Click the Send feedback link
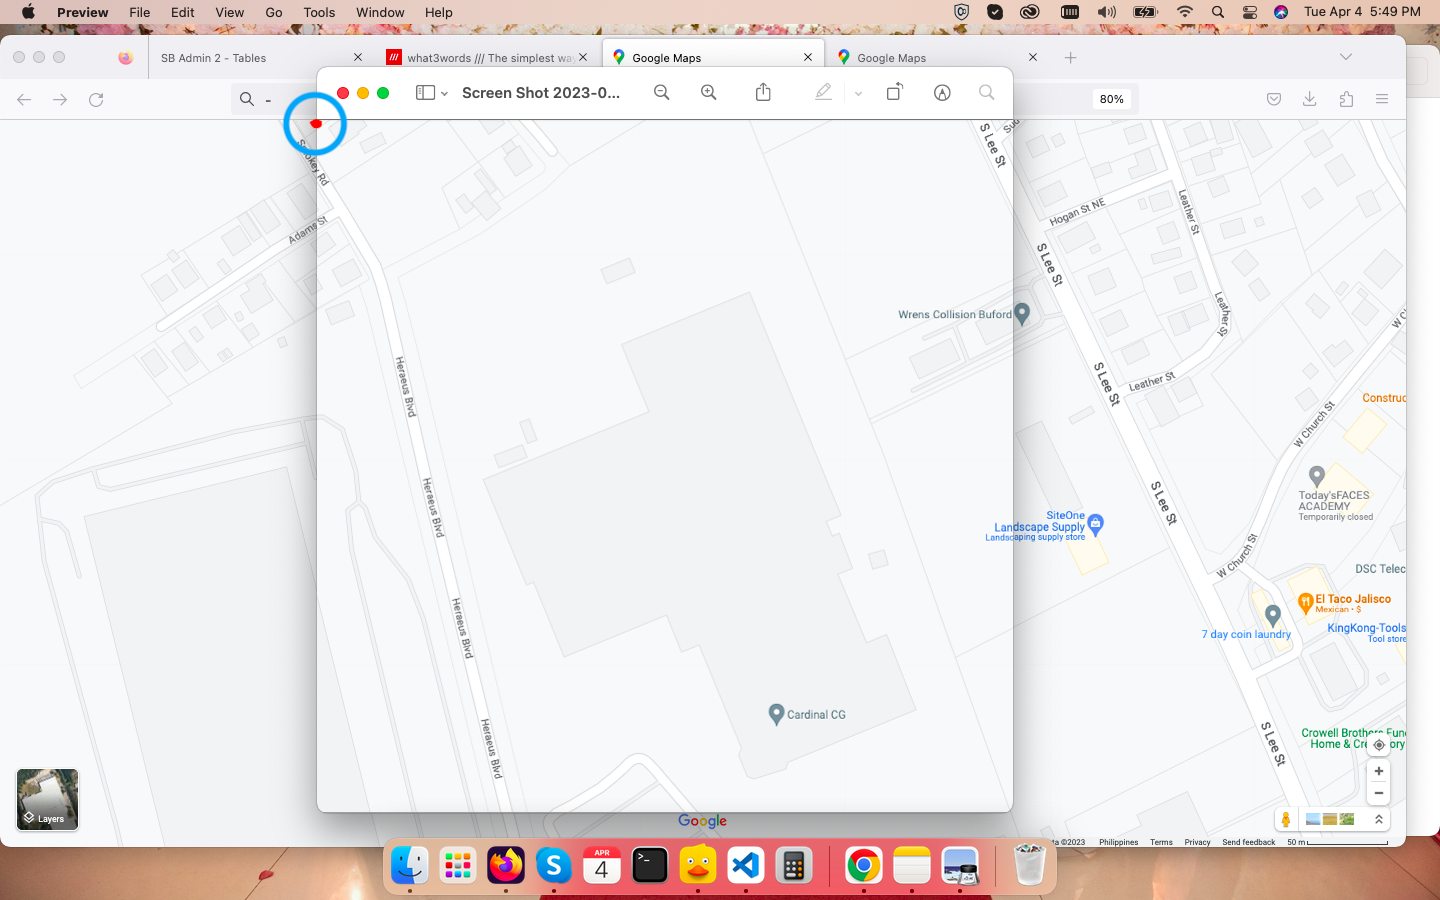 tap(1248, 842)
